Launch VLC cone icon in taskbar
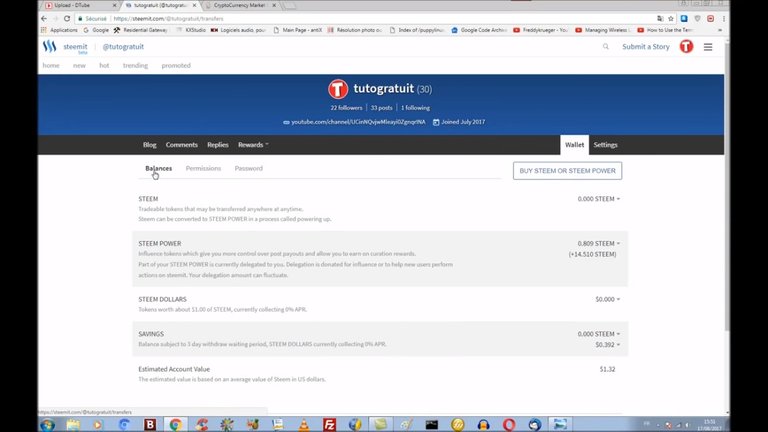The image size is (768, 432). (x=304, y=425)
